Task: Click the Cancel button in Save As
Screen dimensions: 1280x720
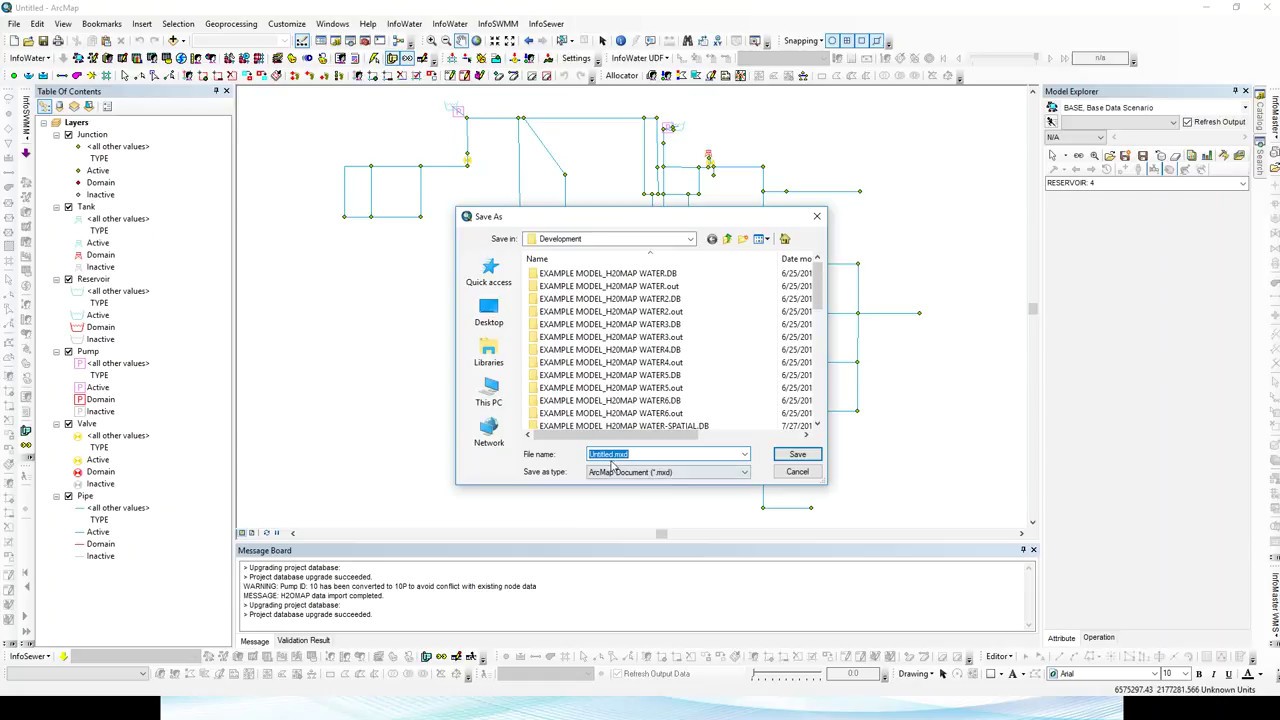Action: point(797,472)
